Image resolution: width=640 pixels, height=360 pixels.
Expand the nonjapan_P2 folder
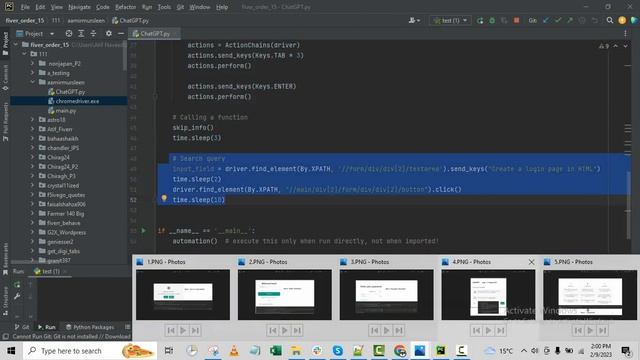coord(33,63)
